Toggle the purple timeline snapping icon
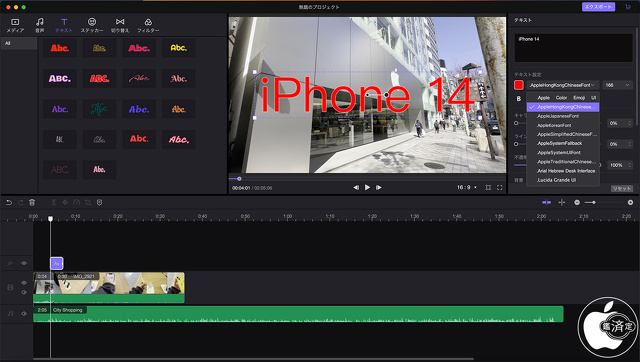This screenshot has height=362, width=640. click(547, 202)
